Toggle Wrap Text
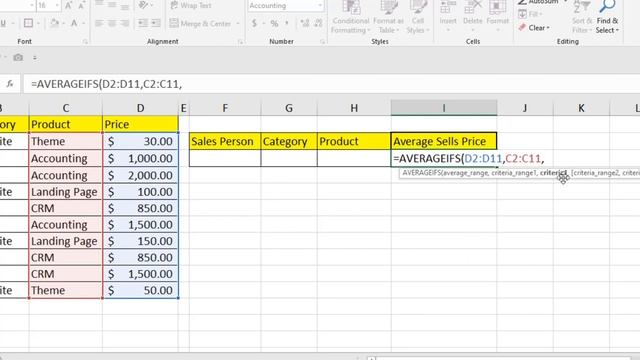Screen dimensions: 640x360 click(x=191, y=5)
